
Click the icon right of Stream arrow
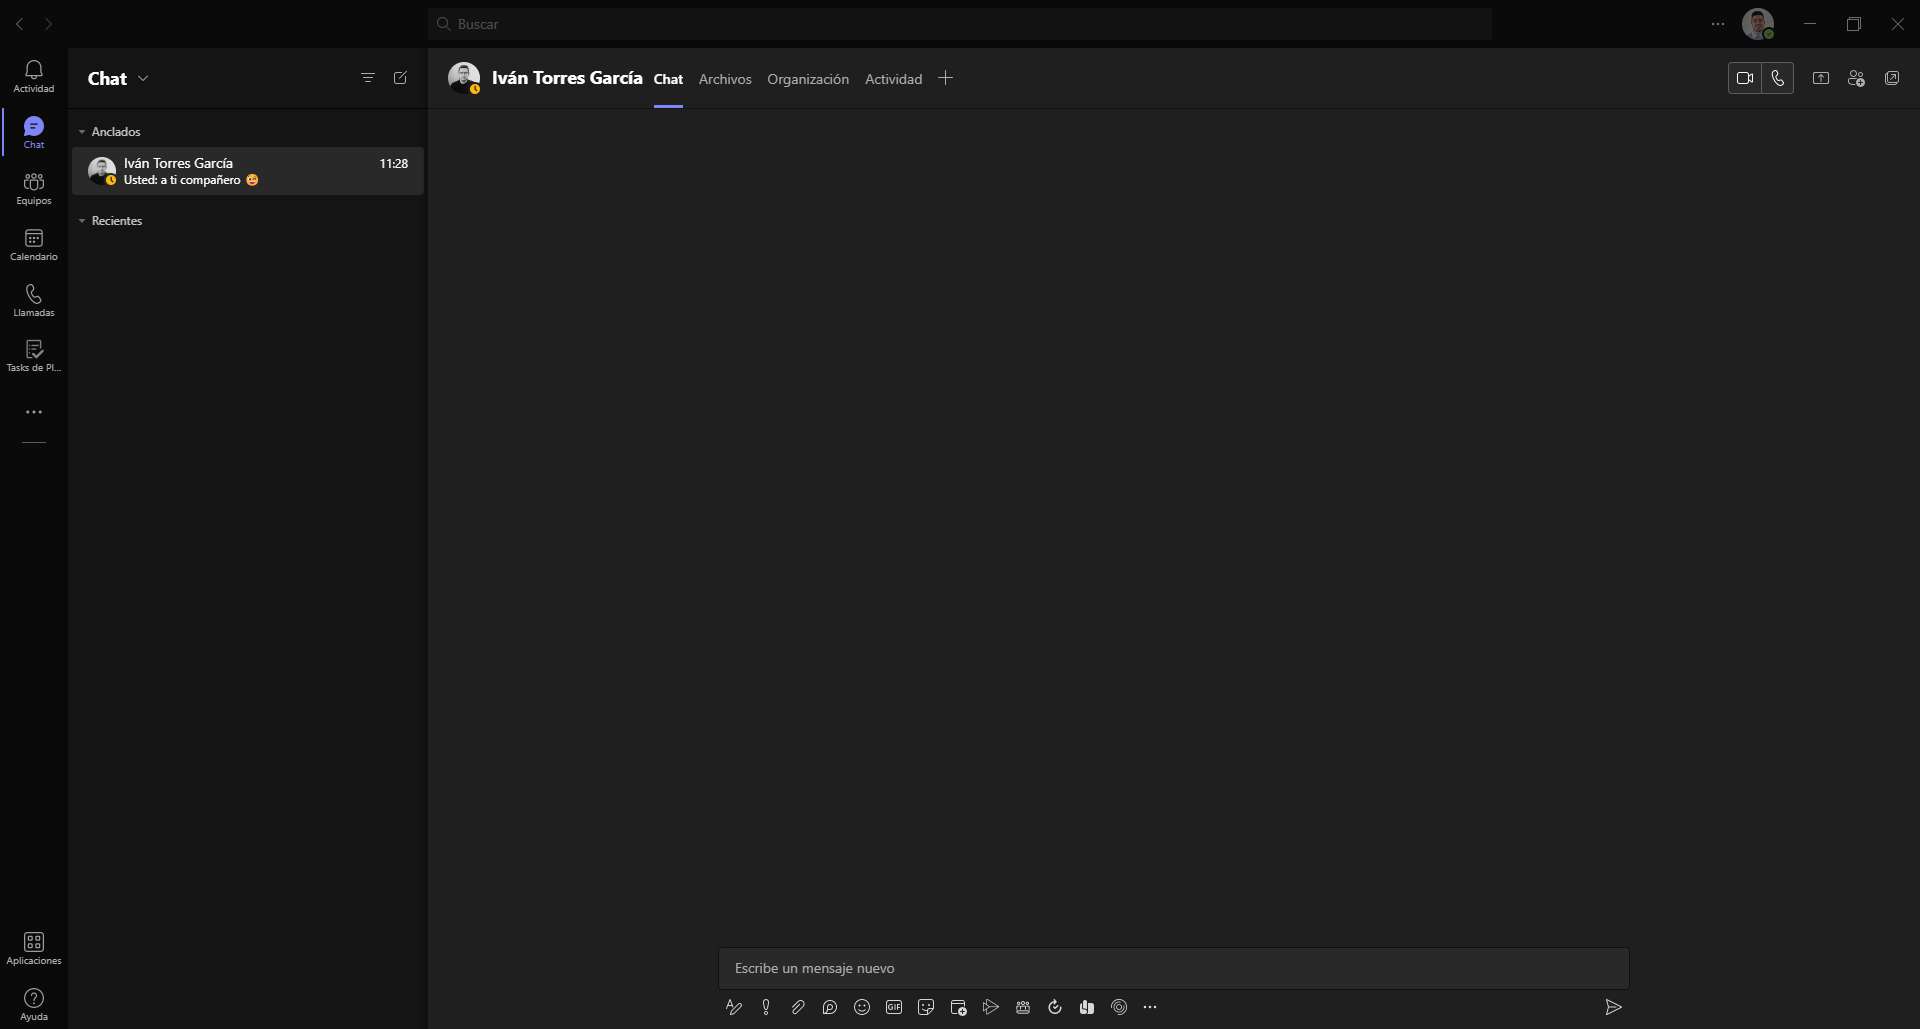[x=1023, y=1007]
